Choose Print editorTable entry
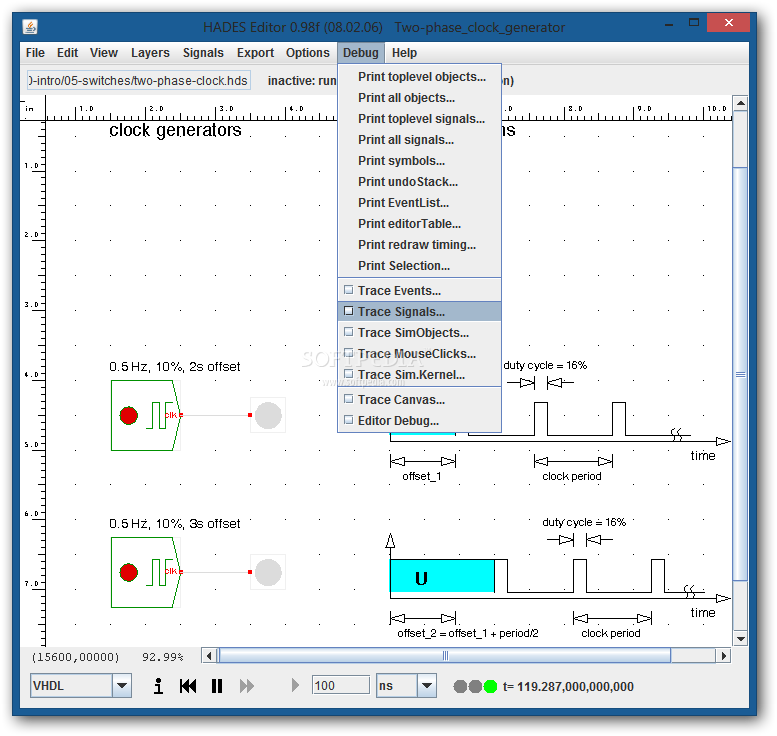Viewport: 777px width, 736px height. point(419,224)
